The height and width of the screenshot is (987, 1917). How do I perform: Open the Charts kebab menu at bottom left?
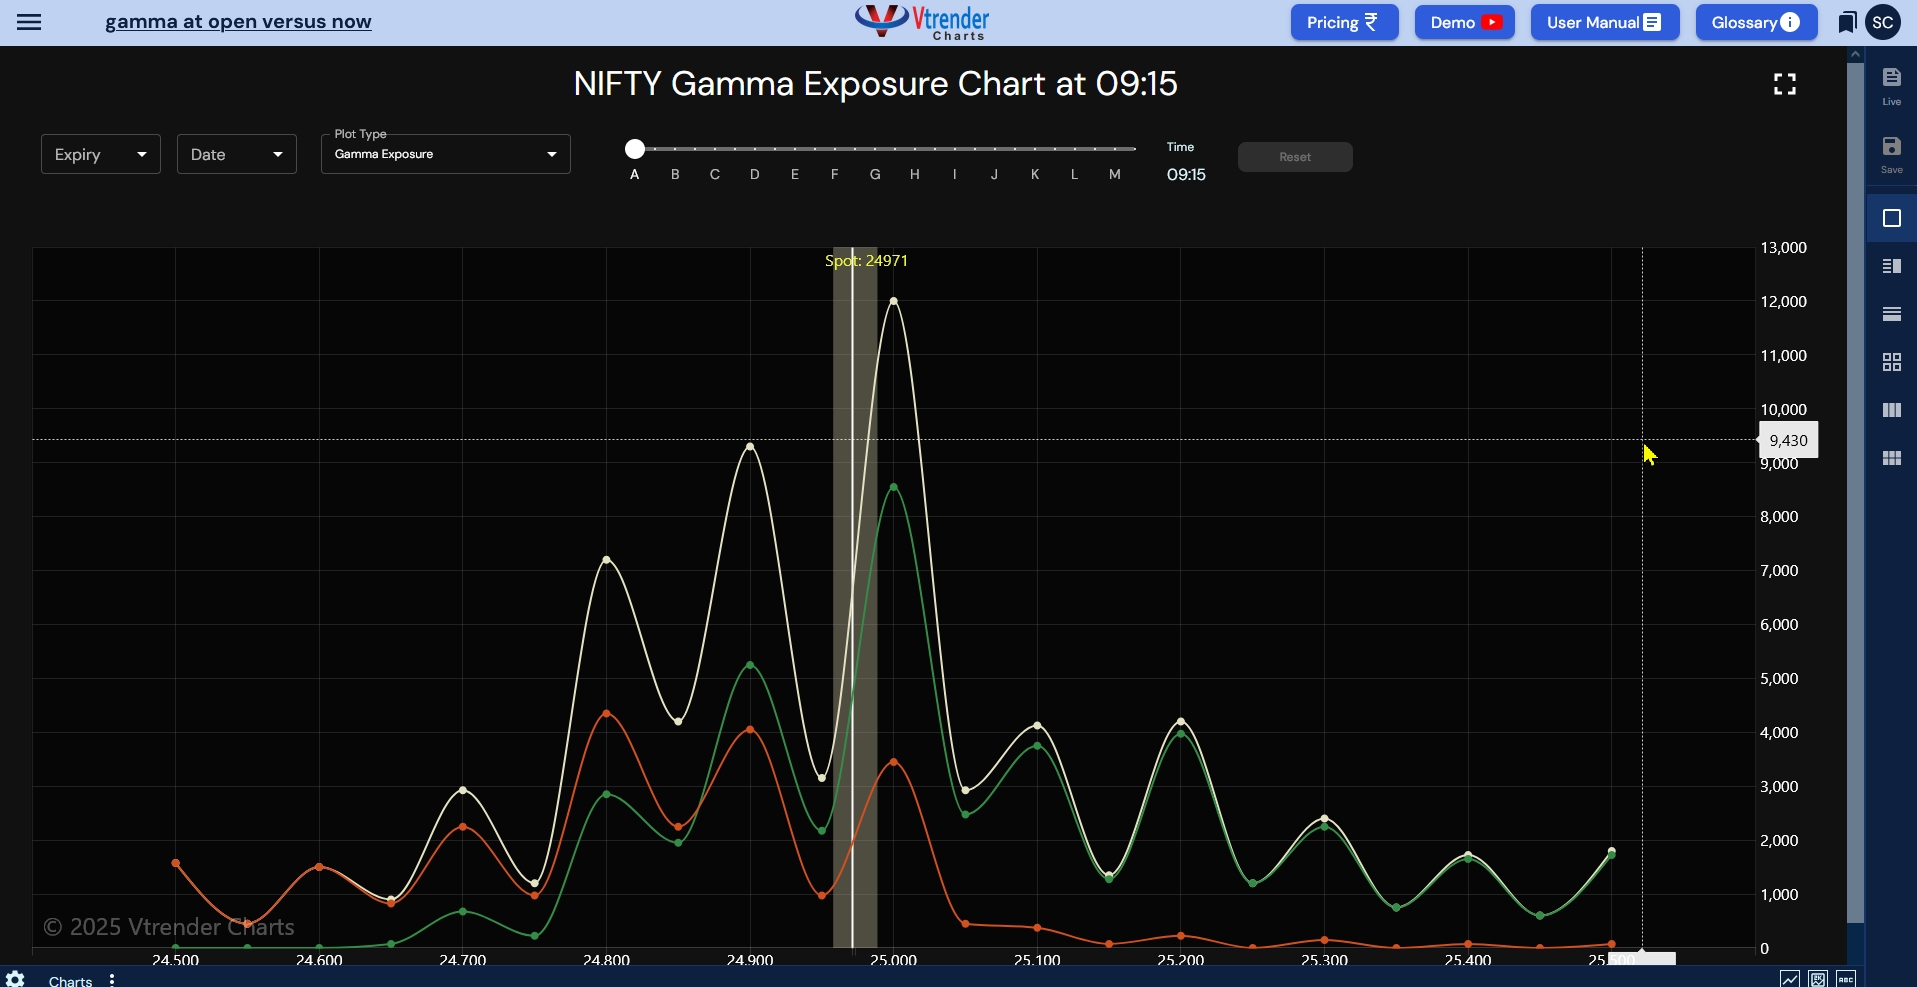pos(111,980)
